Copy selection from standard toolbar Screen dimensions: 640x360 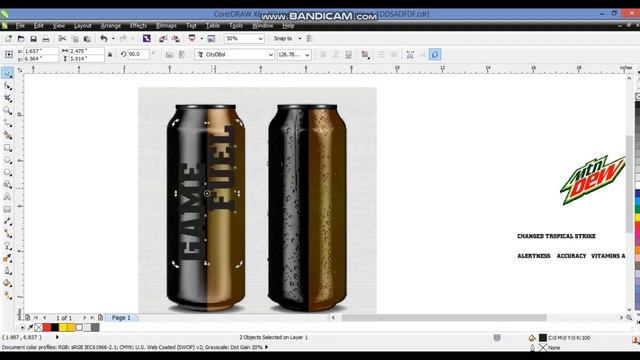[x=75, y=38]
